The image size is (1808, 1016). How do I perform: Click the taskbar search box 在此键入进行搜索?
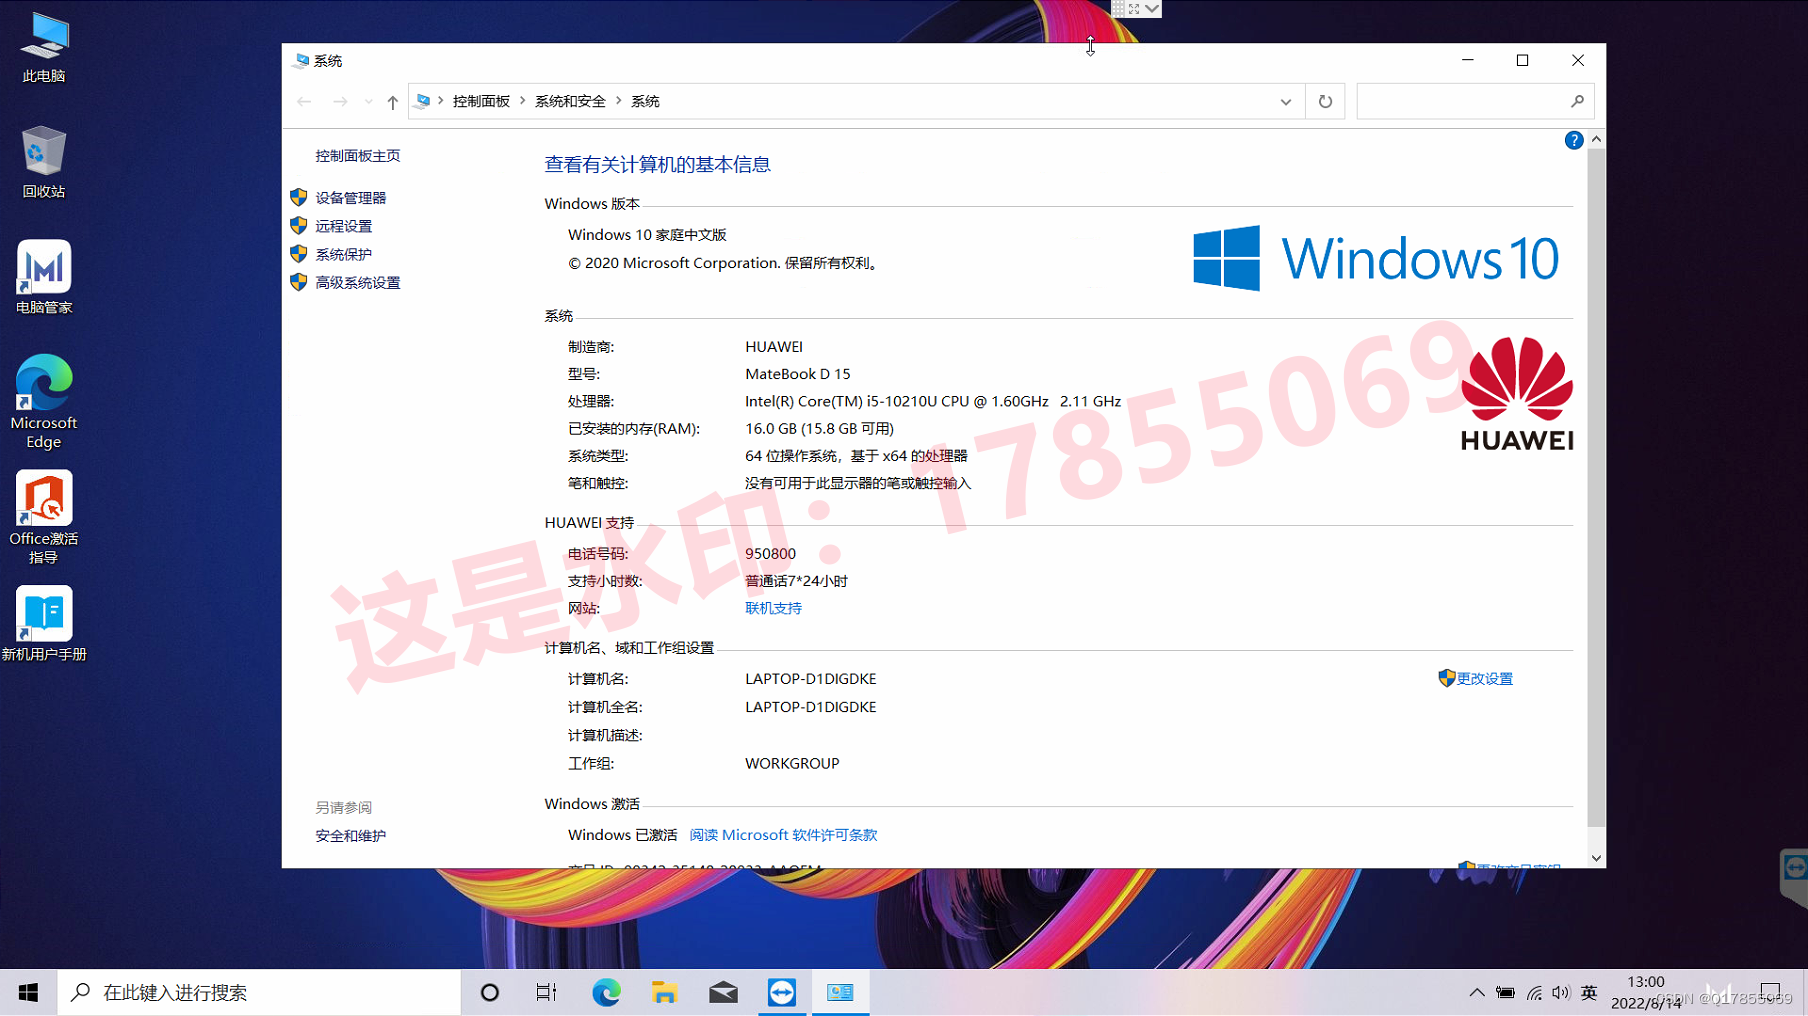click(259, 992)
